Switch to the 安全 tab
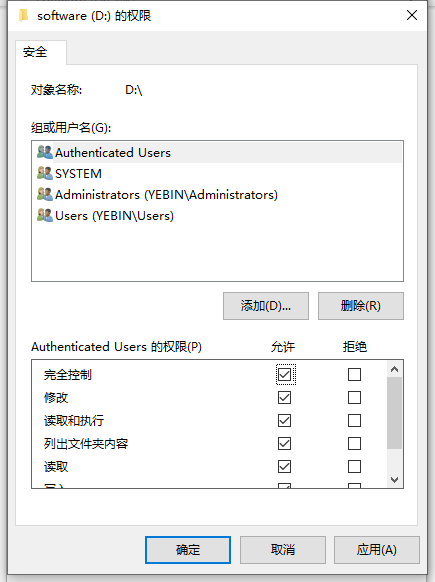The width and height of the screenshot is (435, 582). tap(35, 52)
